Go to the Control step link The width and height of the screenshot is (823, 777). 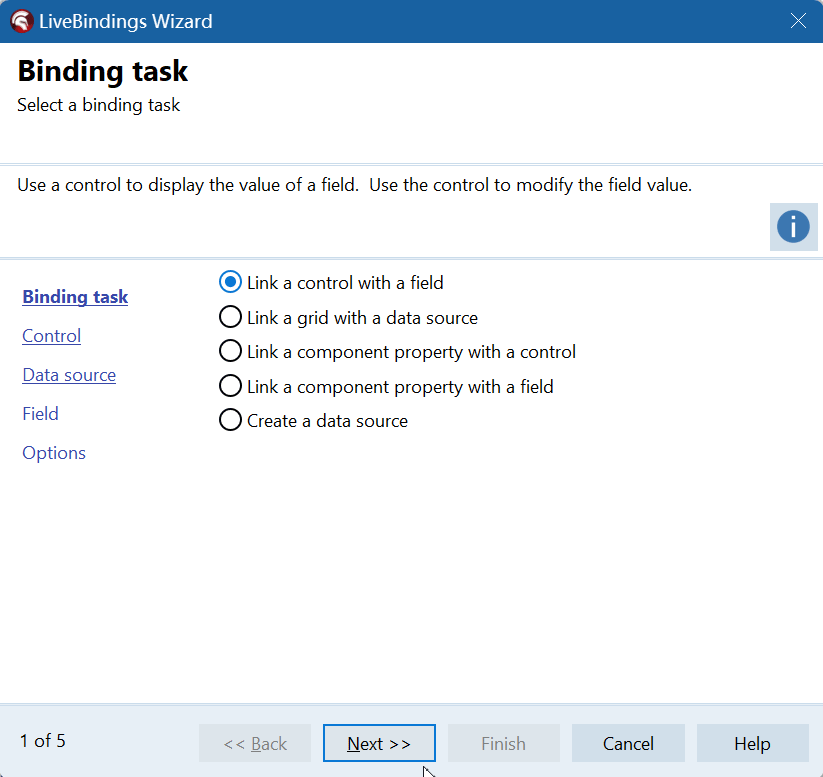52,336
